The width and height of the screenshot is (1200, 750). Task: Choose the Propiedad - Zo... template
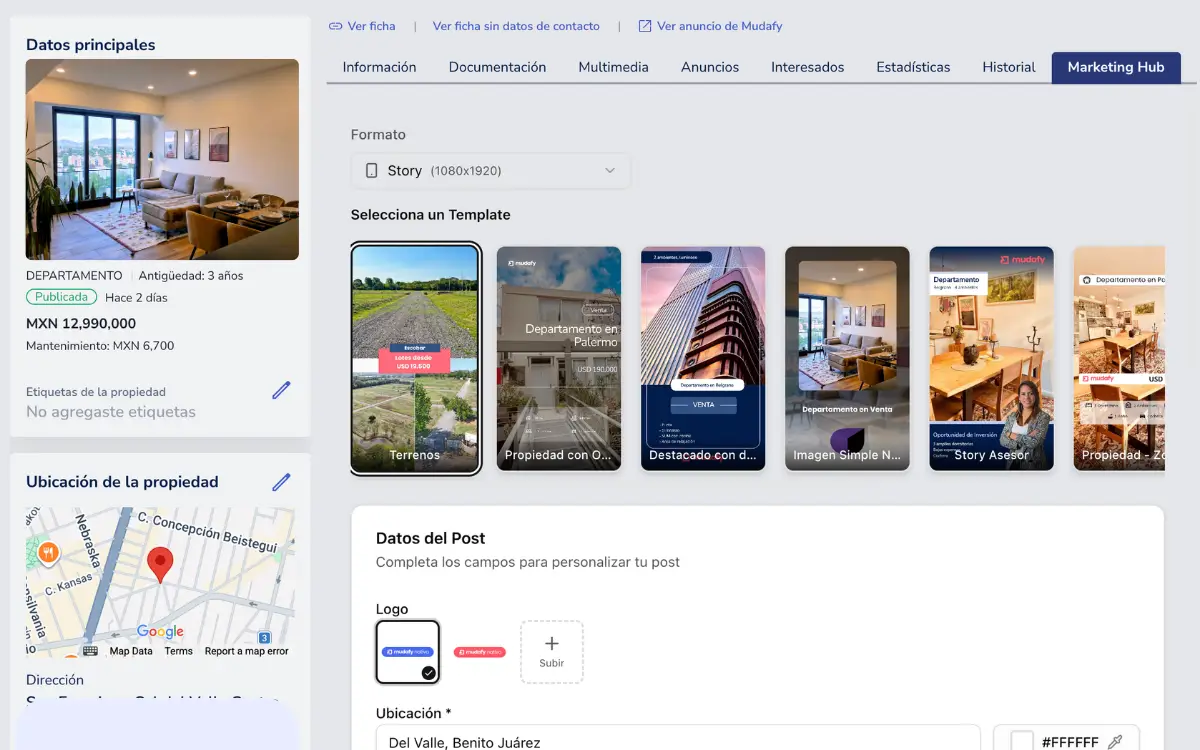click(1119, 358)
